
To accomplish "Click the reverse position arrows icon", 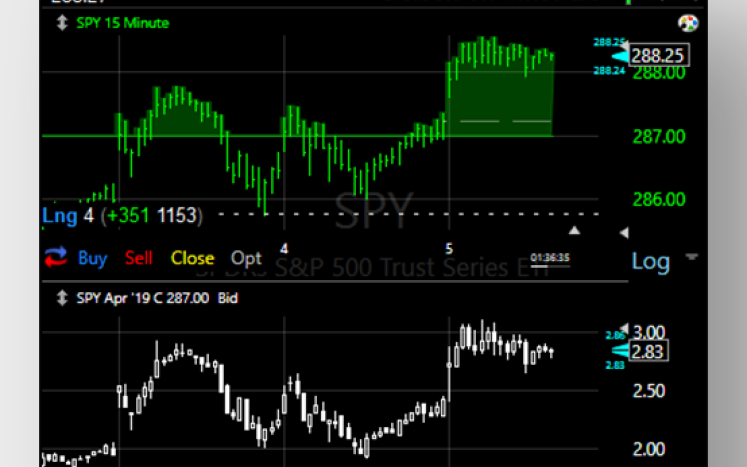I will click(x=56, y=257).
